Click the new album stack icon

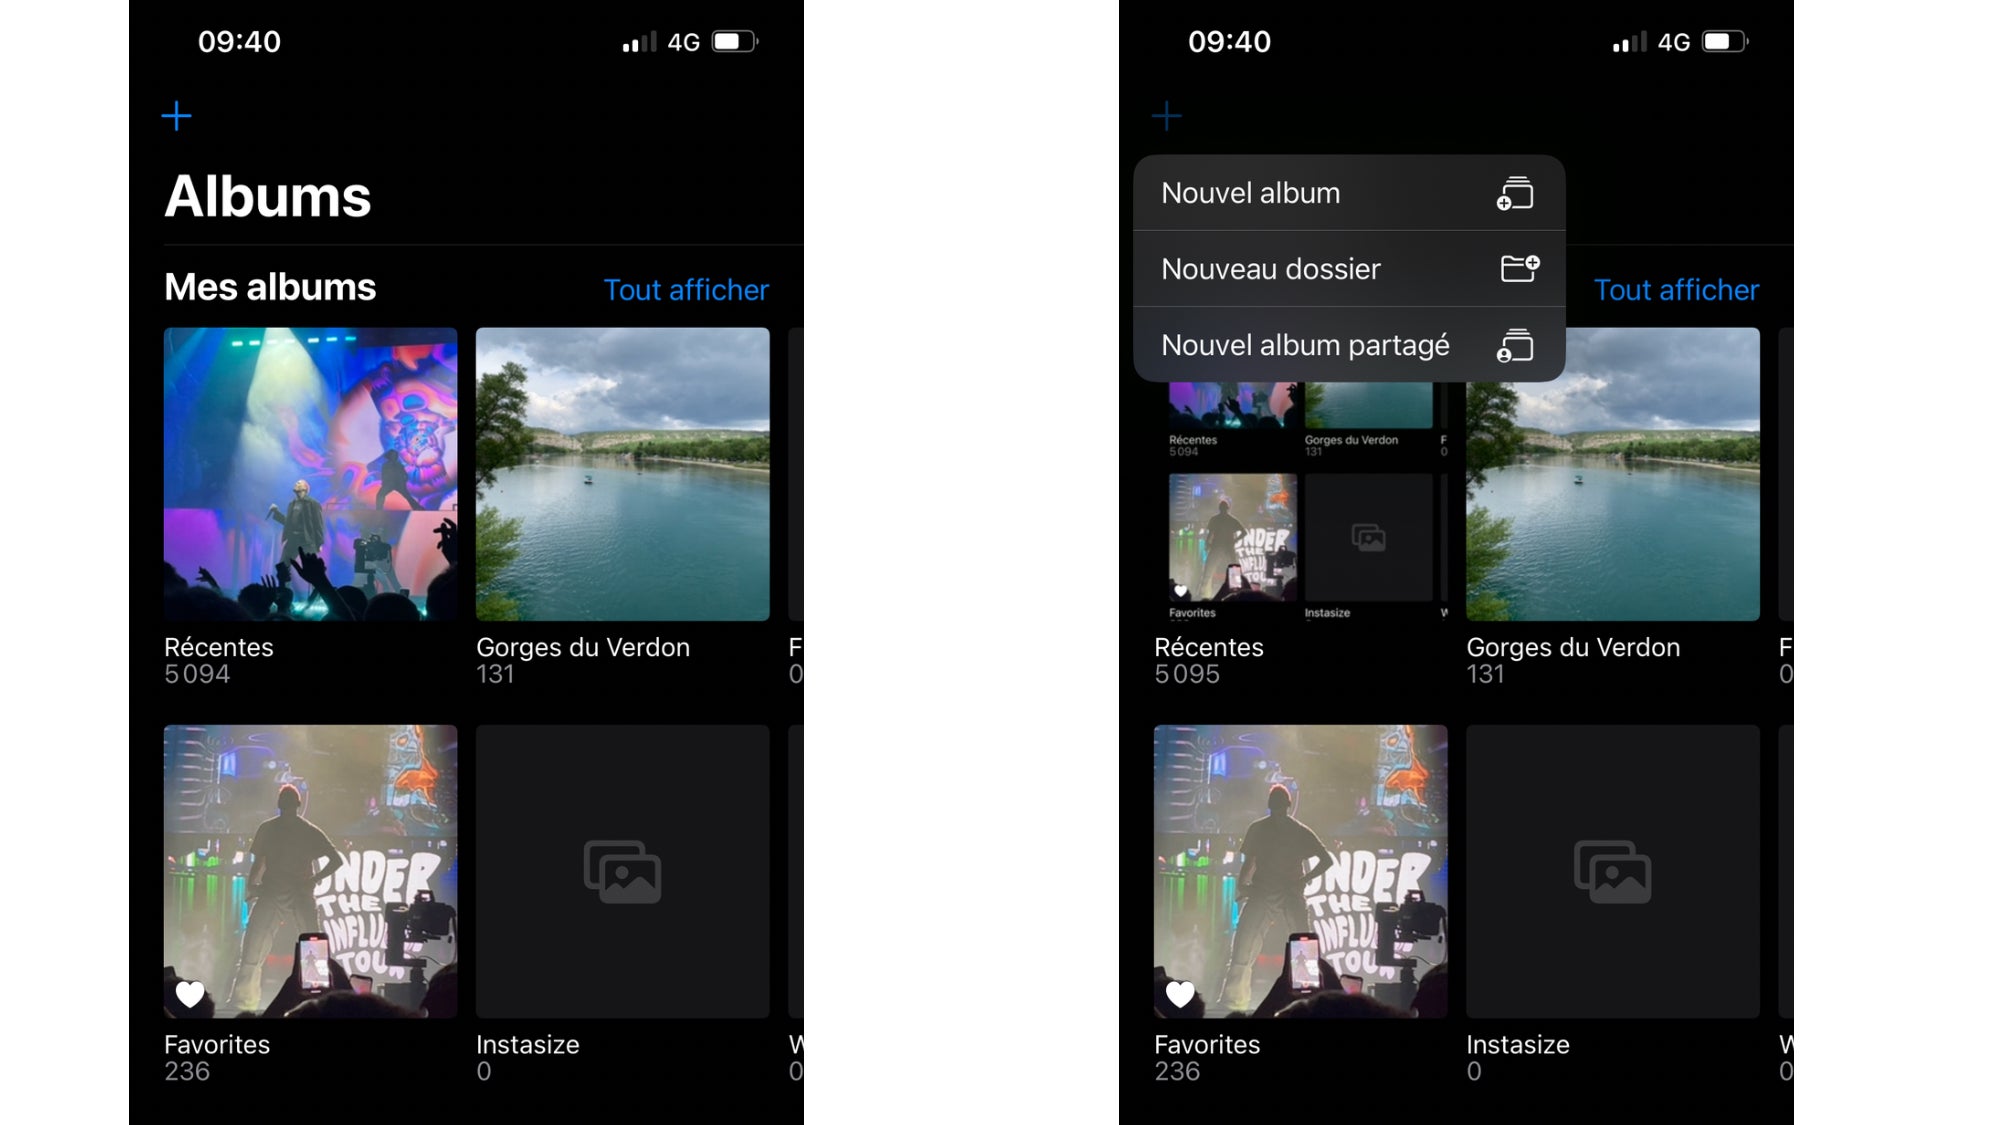pos(1515,193)
